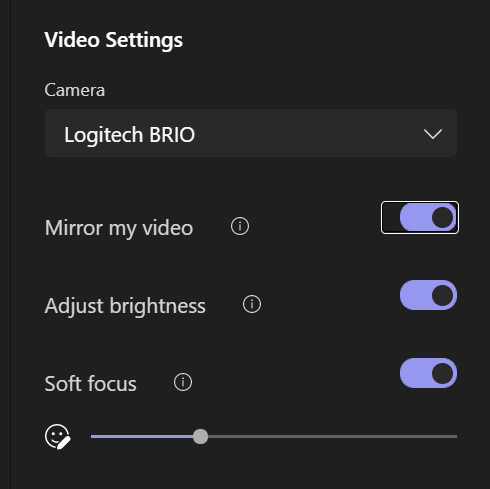490x489 pixels.
Task: Click the Mirror my video label
Action: tap(119, 228)
